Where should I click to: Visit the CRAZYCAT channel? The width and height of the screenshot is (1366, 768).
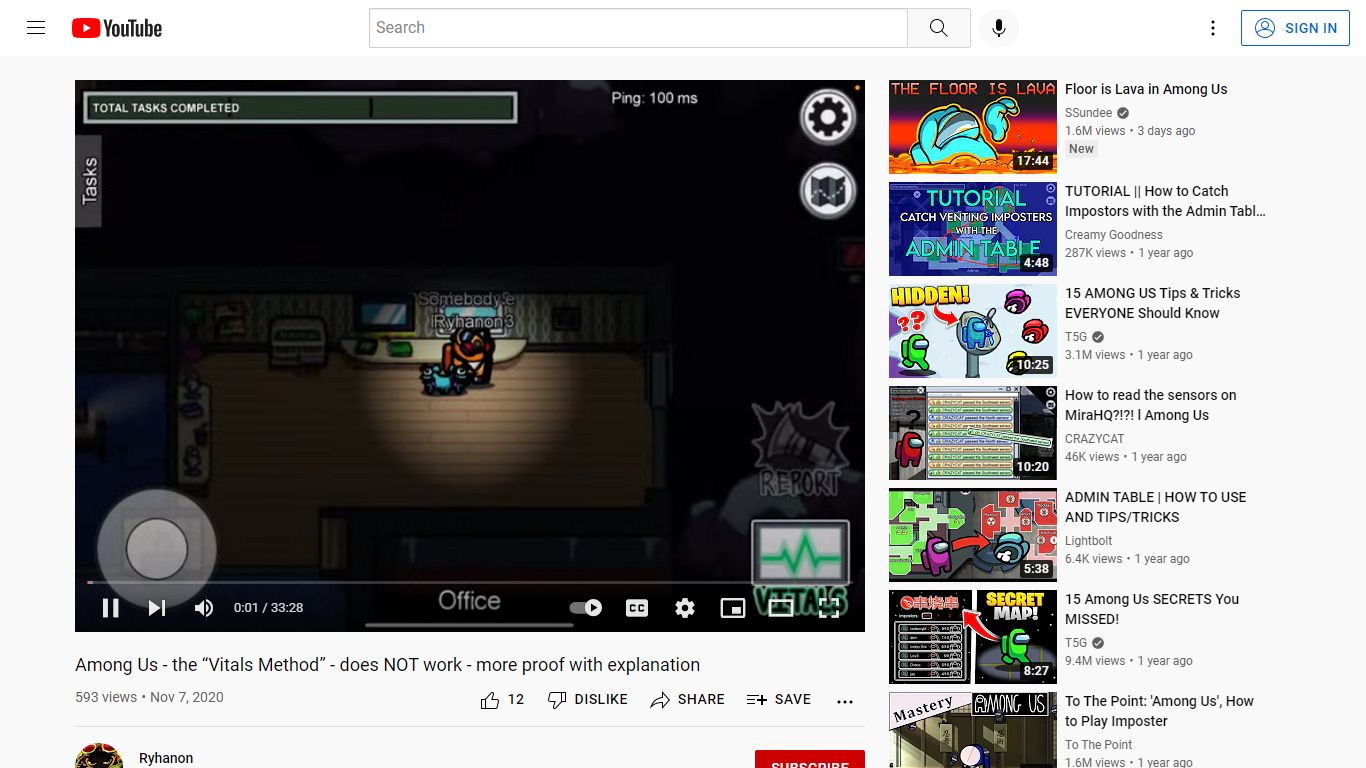(x=1095, y=439)
